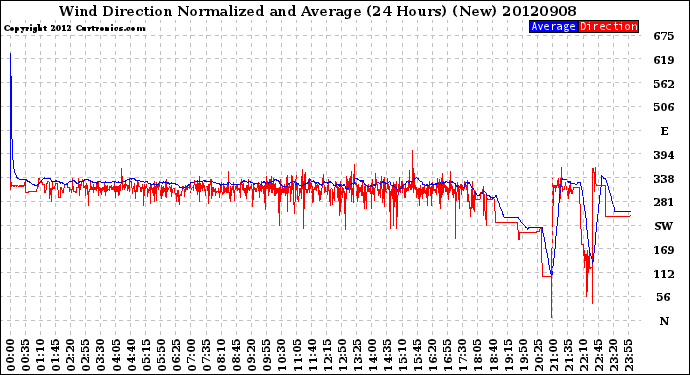Click the 02:55 time axis label
Screen dimensions: 690x375
coord(86,355)
